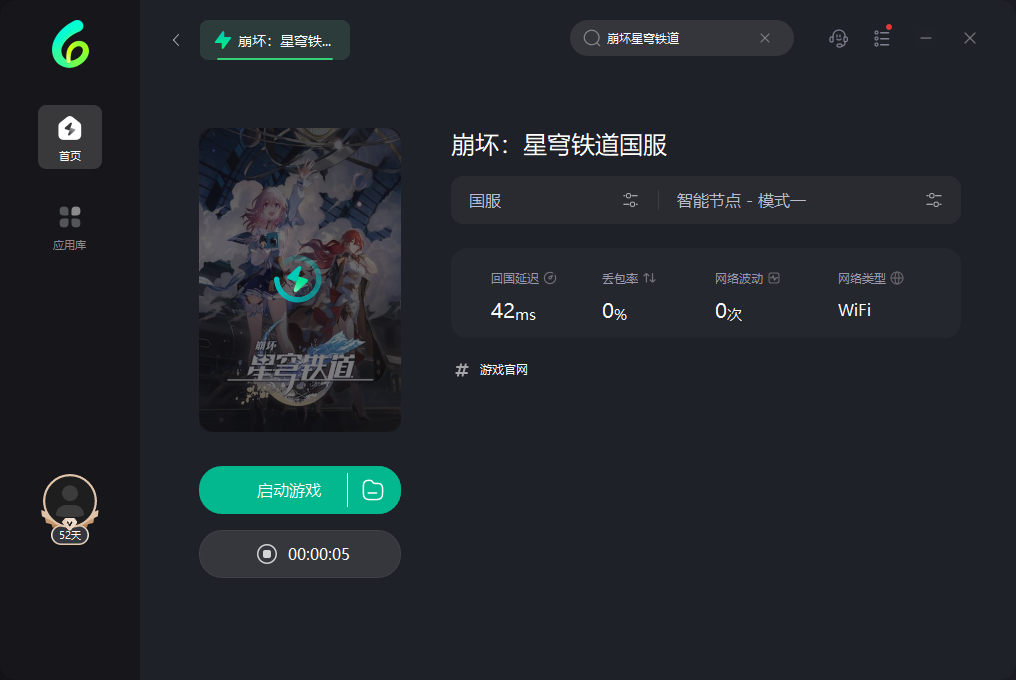Open the menu list icon with red dot
Viewport: 1016px width, 680px height.
[x=882, y=38]
